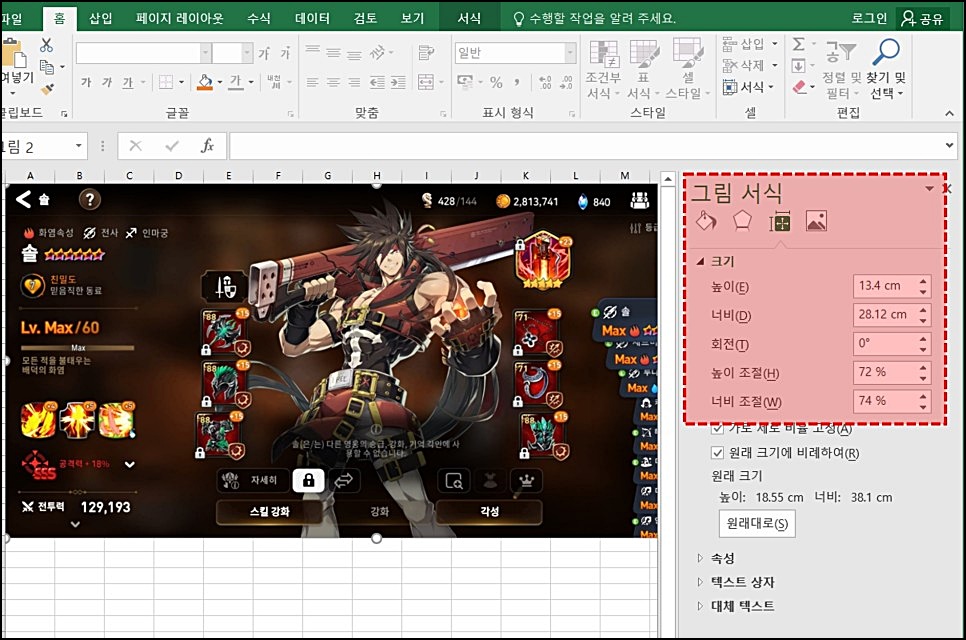Click decrease font size button
This screenshot has height=640, width=966.
pyautogui.click(x=285, y=54)
